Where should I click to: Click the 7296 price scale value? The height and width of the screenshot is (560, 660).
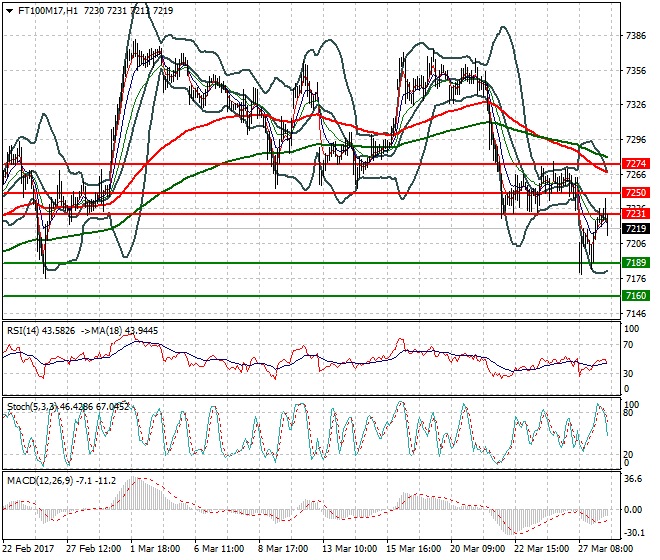(x=636, y=139)
